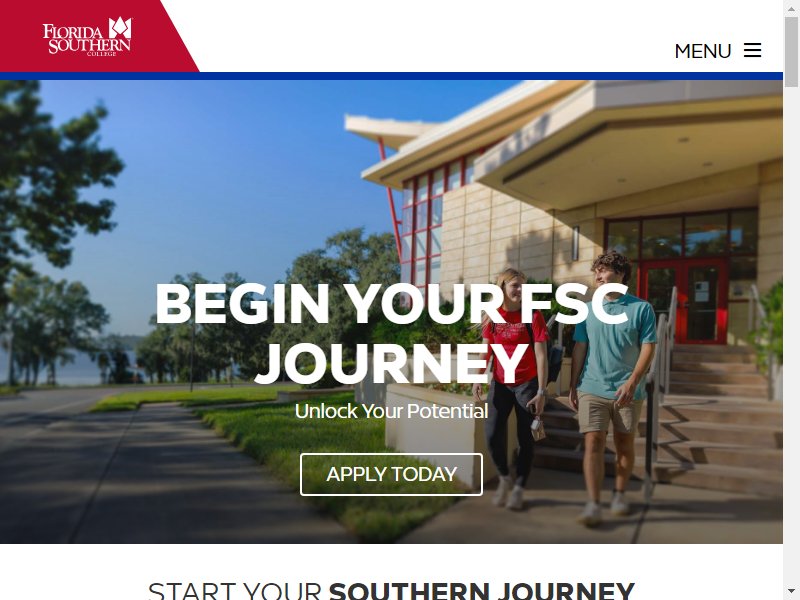Click the vertical scrollbar thumb

791,52
